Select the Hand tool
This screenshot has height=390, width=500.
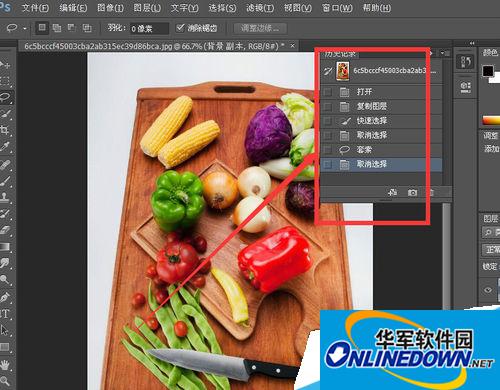point(5,365)
